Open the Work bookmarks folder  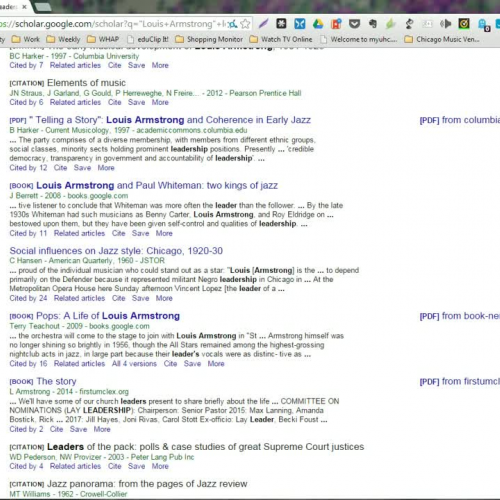point(26,39)
